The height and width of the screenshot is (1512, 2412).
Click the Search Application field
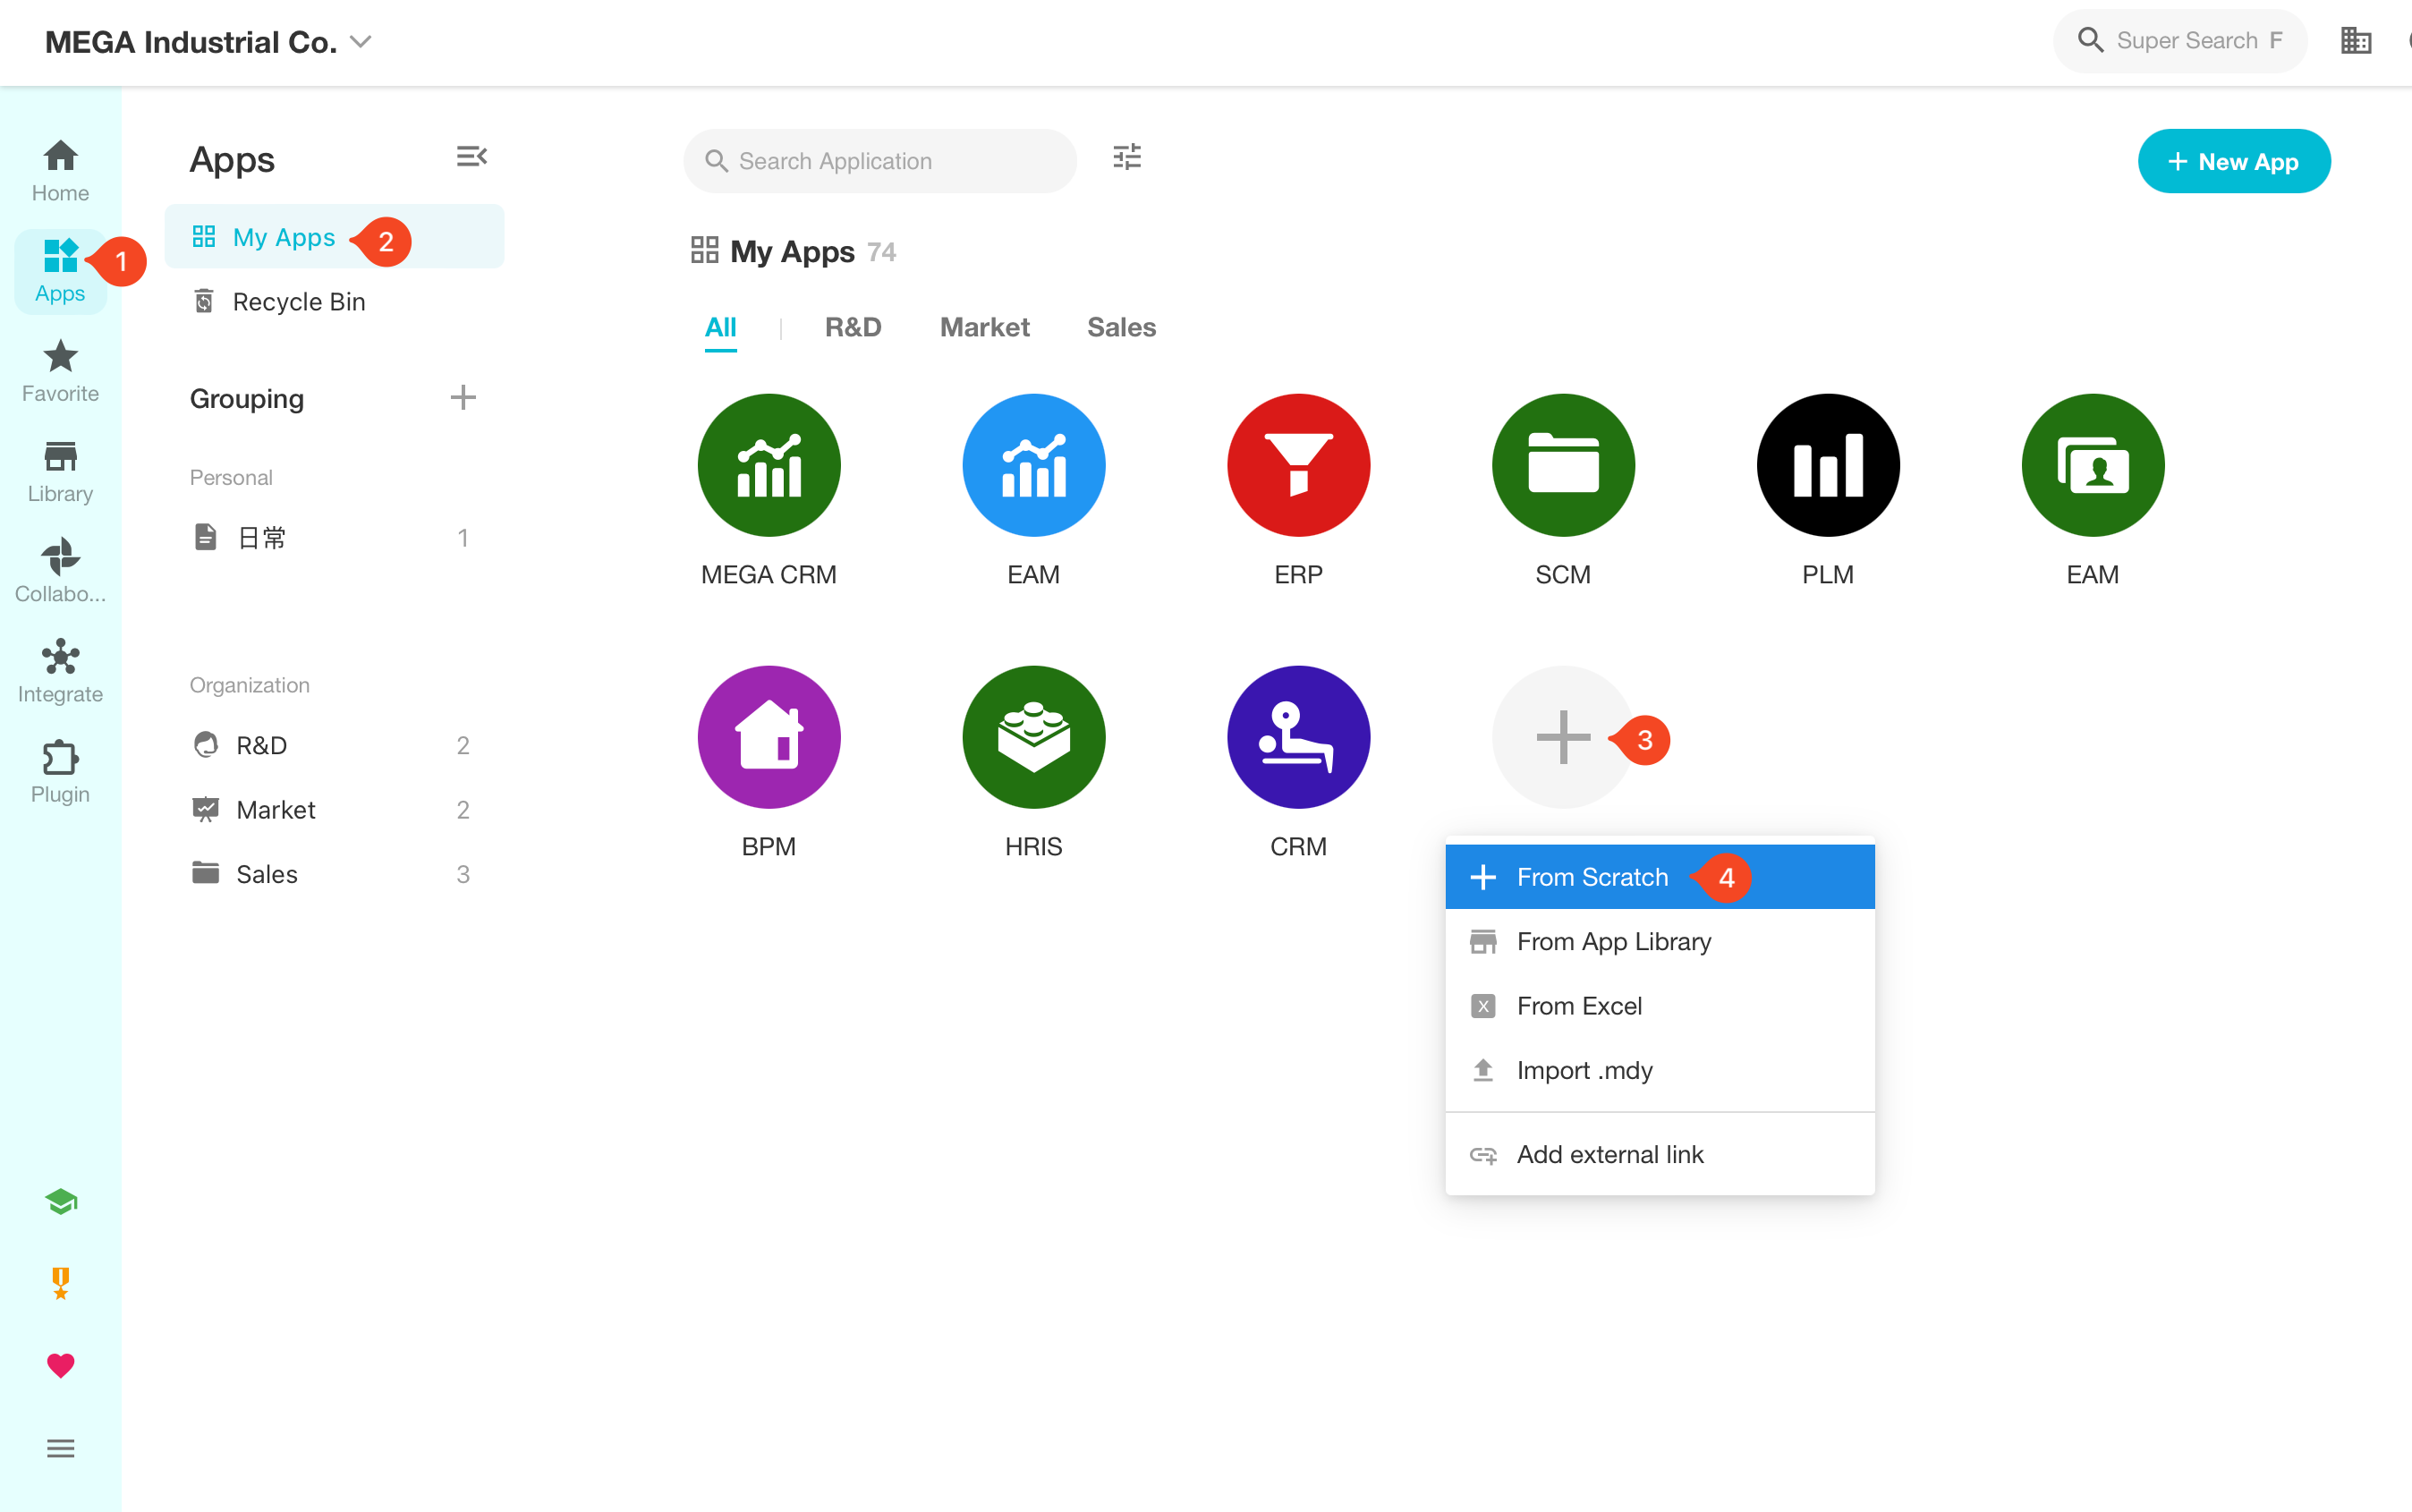(880, 161)
